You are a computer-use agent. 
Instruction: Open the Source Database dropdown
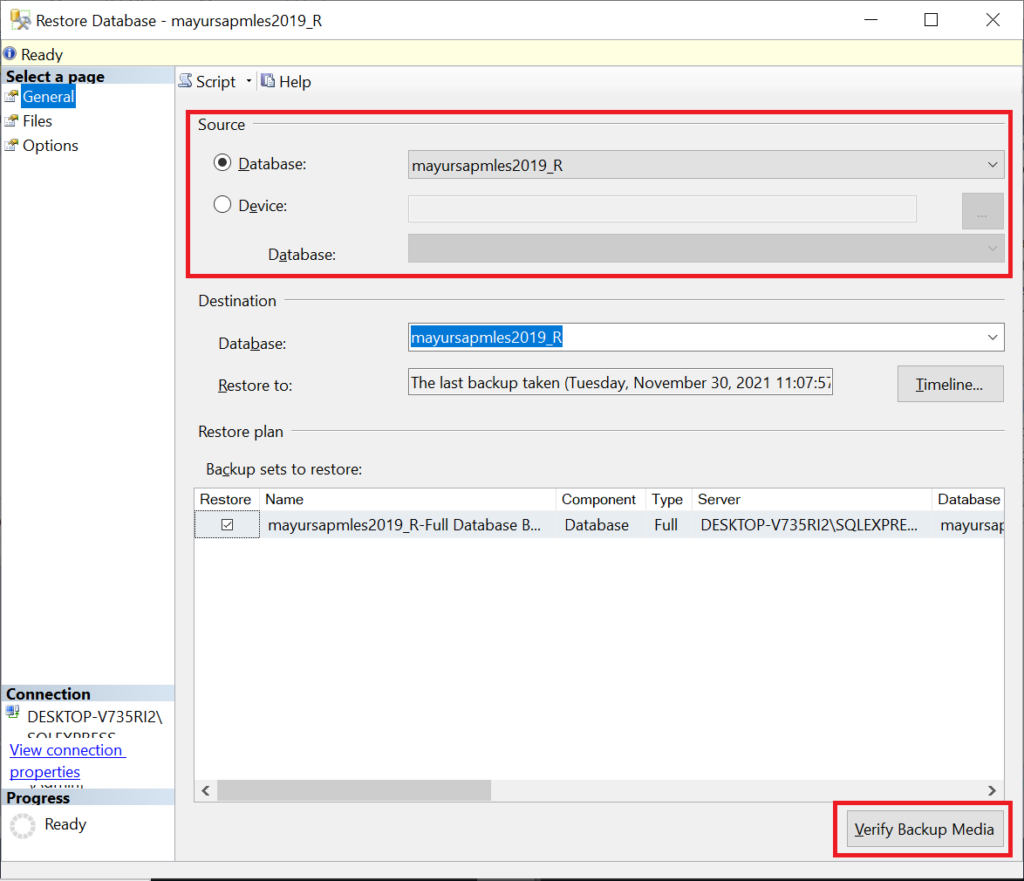click(x=993, y=164)
